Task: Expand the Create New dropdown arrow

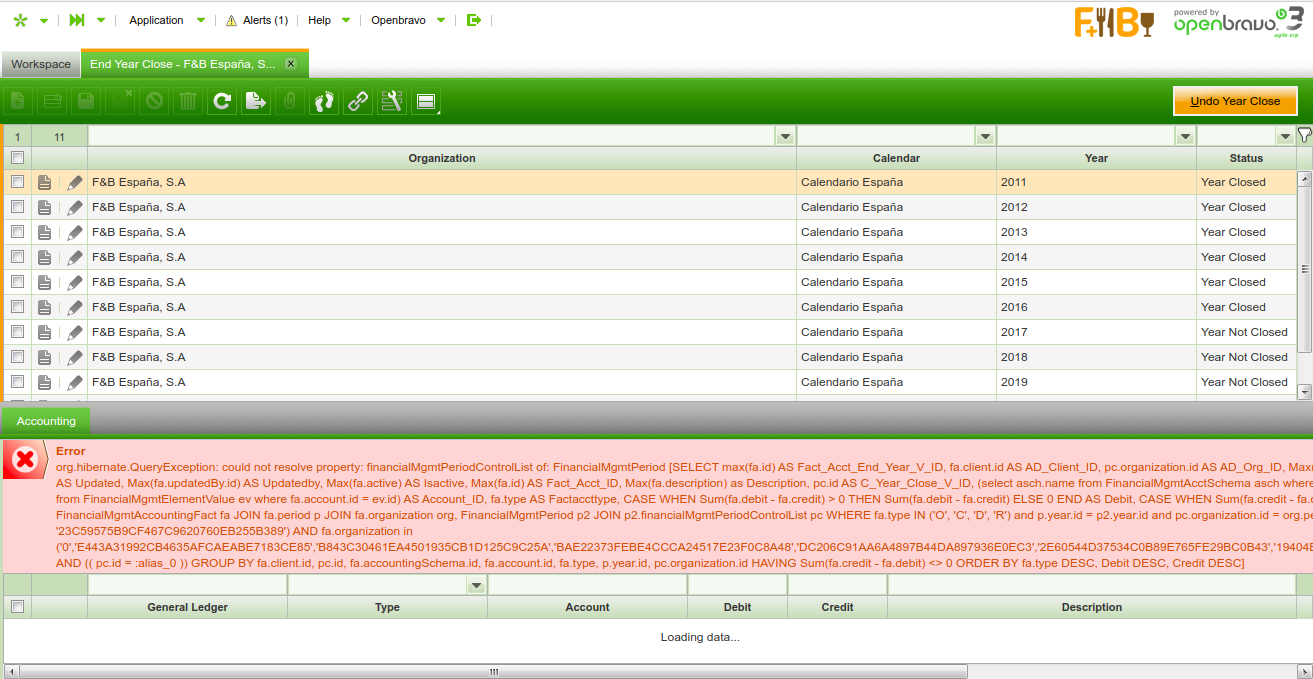Action: point(44,21)
